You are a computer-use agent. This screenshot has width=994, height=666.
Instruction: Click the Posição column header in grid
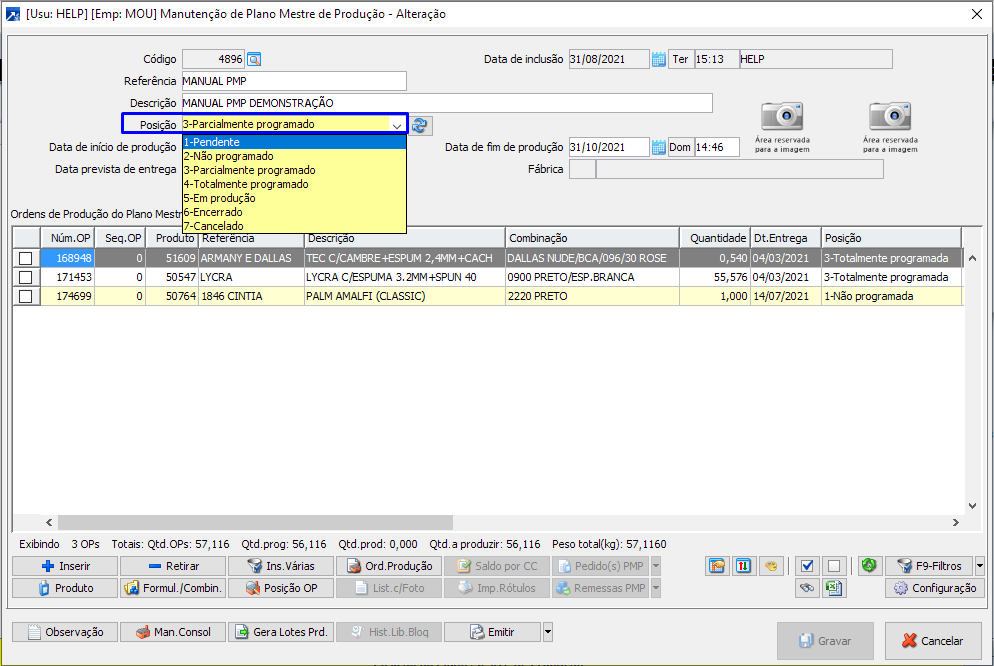(891, 238)
